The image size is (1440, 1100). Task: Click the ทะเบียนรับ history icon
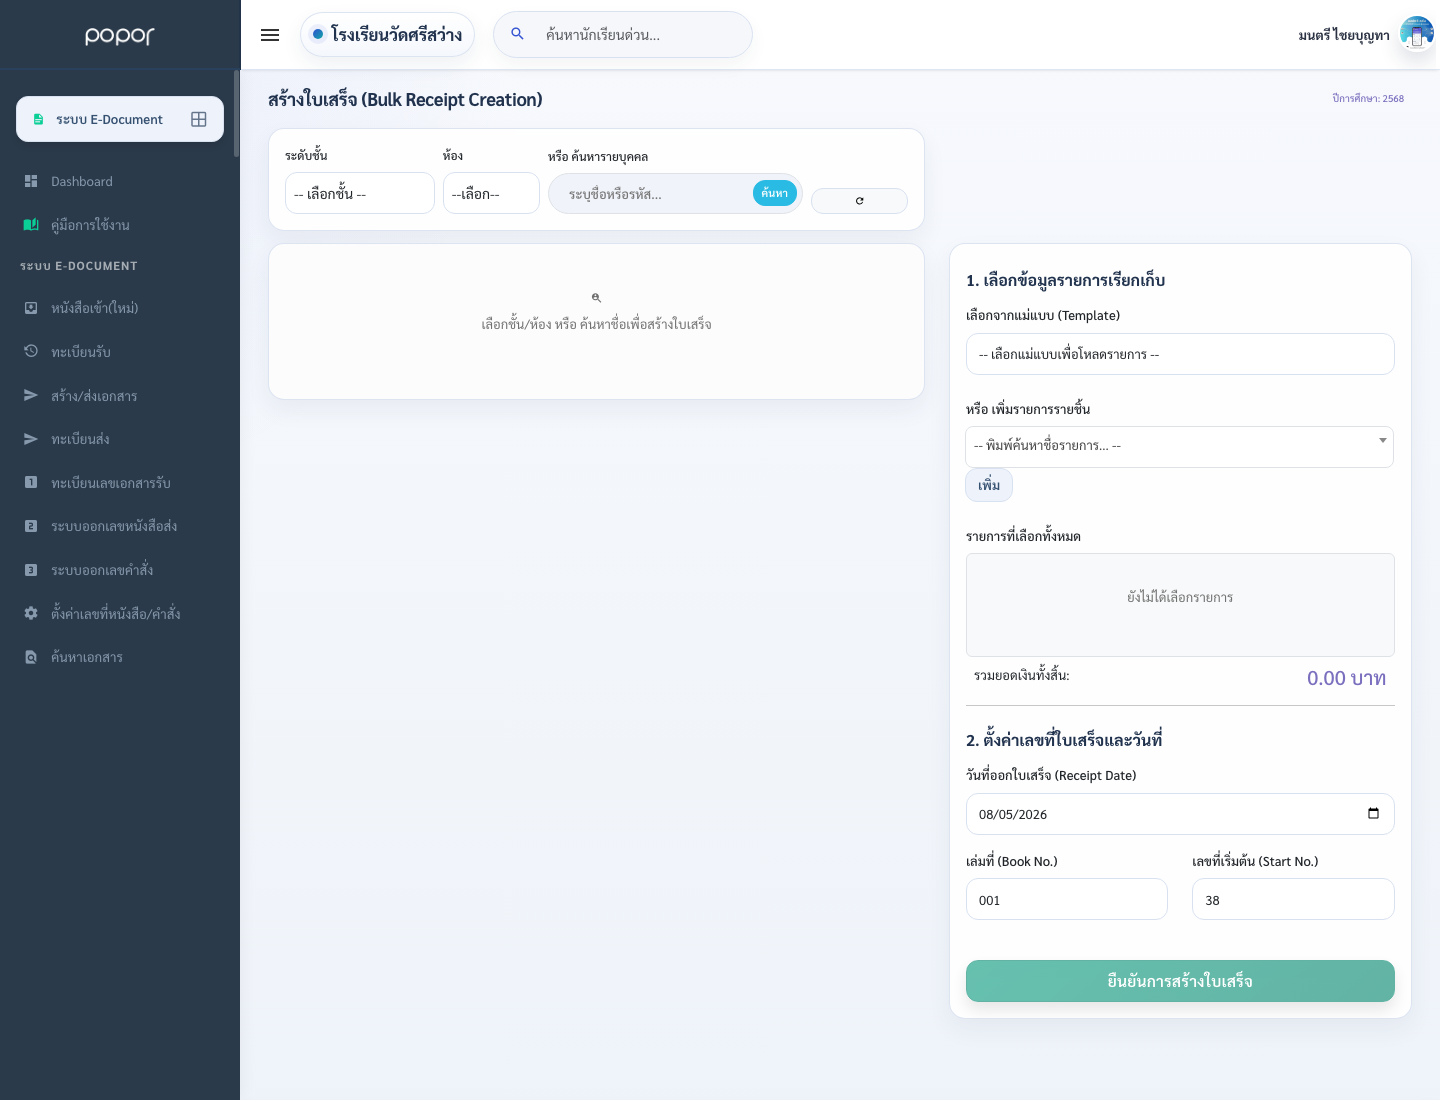(31, 351)
